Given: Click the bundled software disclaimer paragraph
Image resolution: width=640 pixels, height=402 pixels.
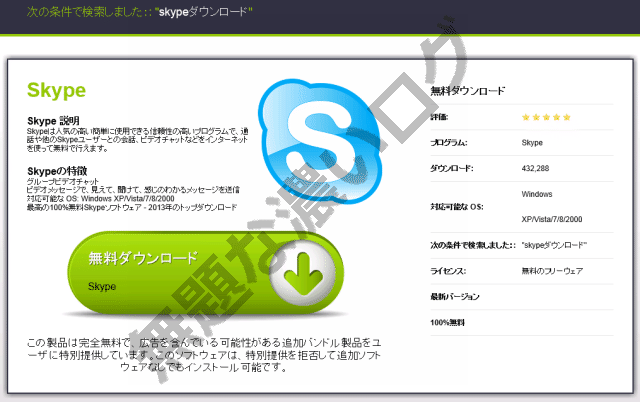Looking at the screenshot, I should 204,355.
